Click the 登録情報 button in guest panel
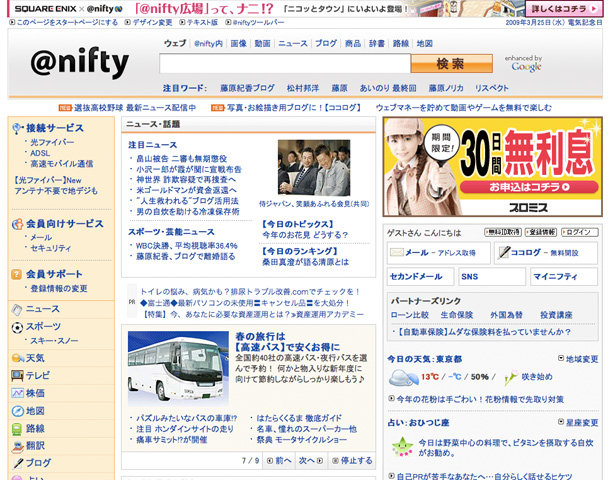The height and width of the screenshot is (480, 611). (x=541, y=233)
